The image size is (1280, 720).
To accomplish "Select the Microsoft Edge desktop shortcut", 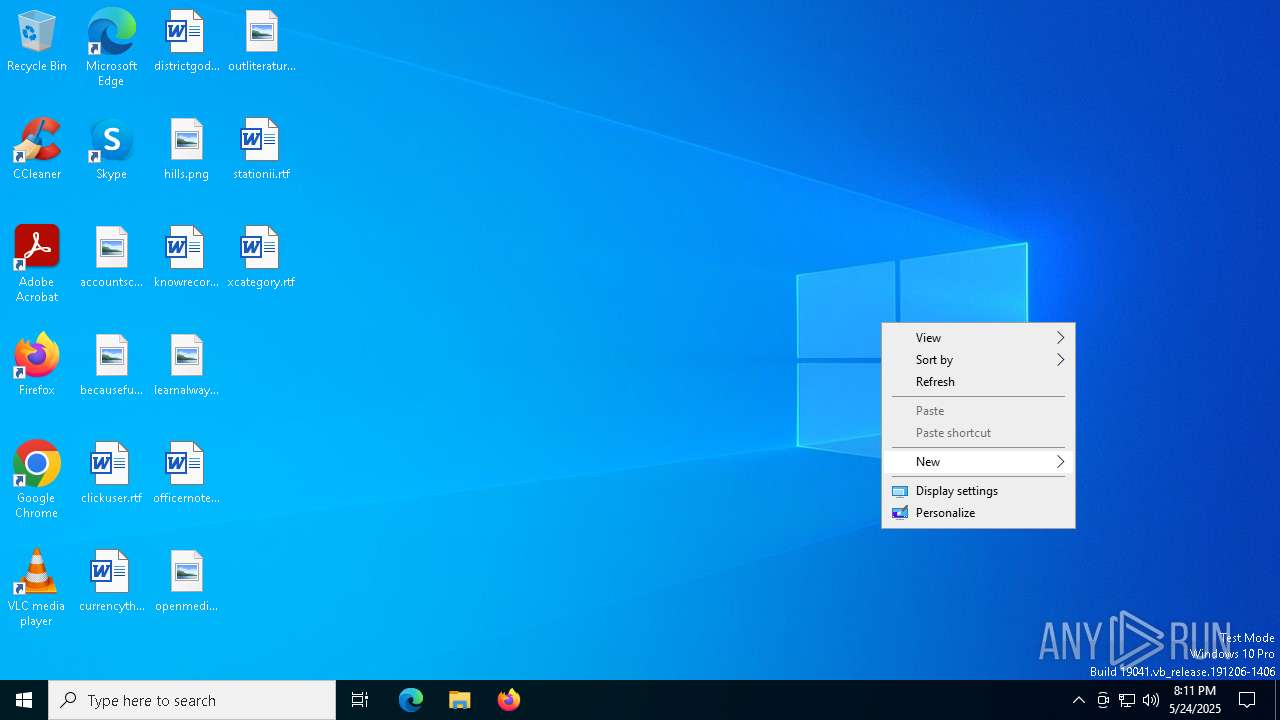I will tap(111, 48).
